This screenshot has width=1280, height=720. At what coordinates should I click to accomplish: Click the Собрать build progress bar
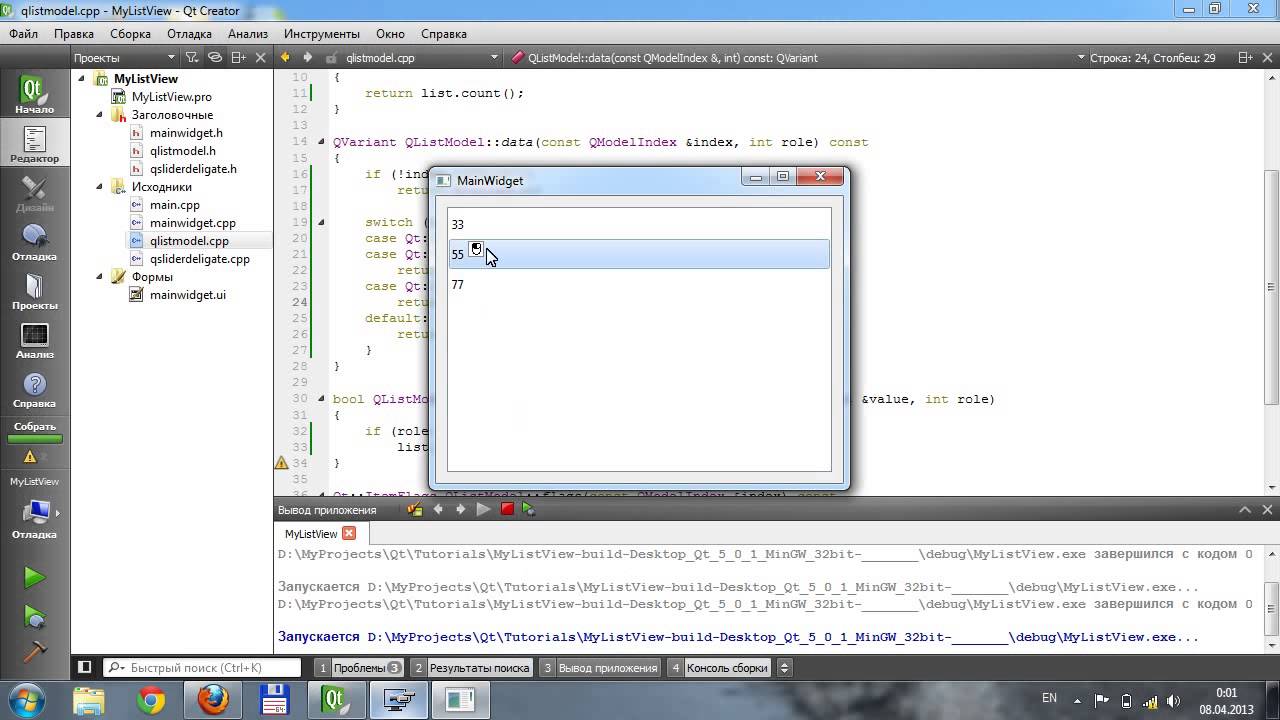pyautogui.click(x=35, y=438)
